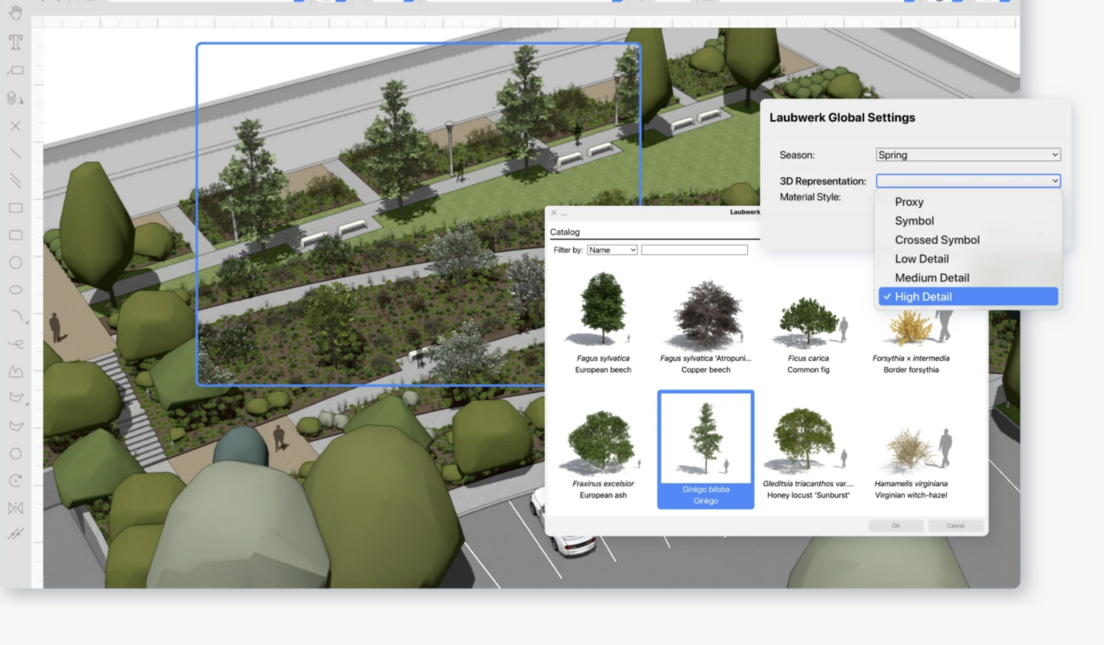Click the catalog filter text field

click(695, 249)
